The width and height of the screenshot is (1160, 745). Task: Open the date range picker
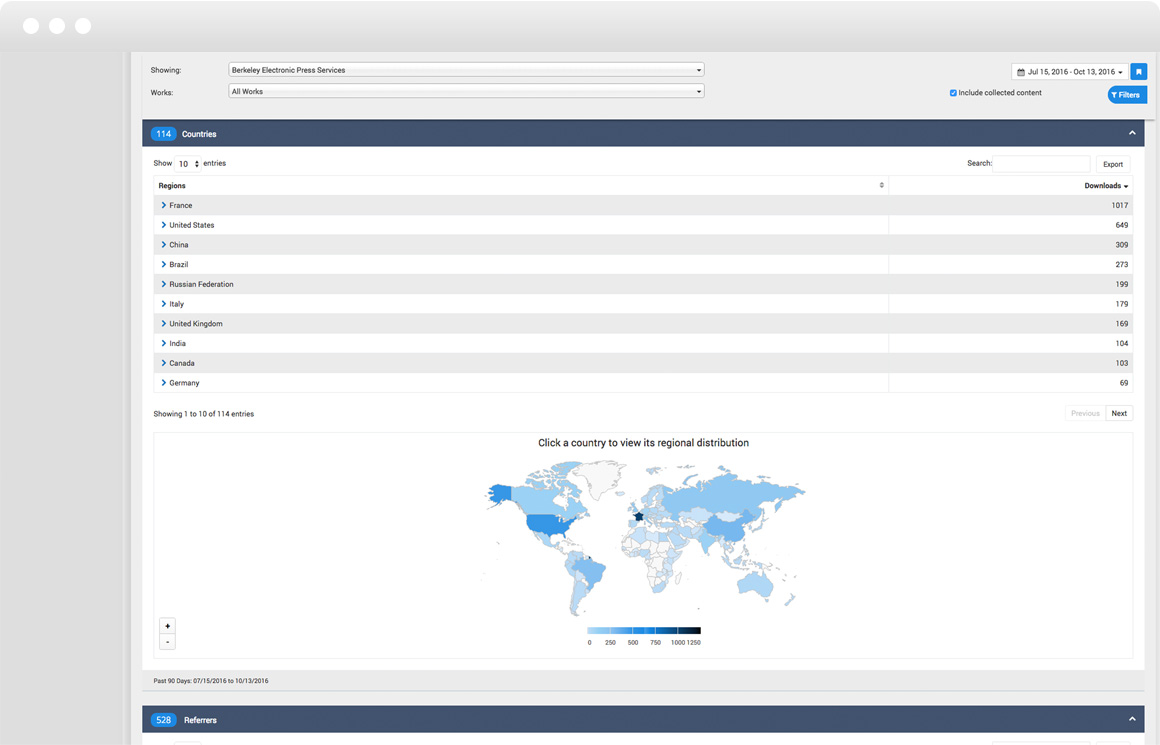[x=1069, y=72]
